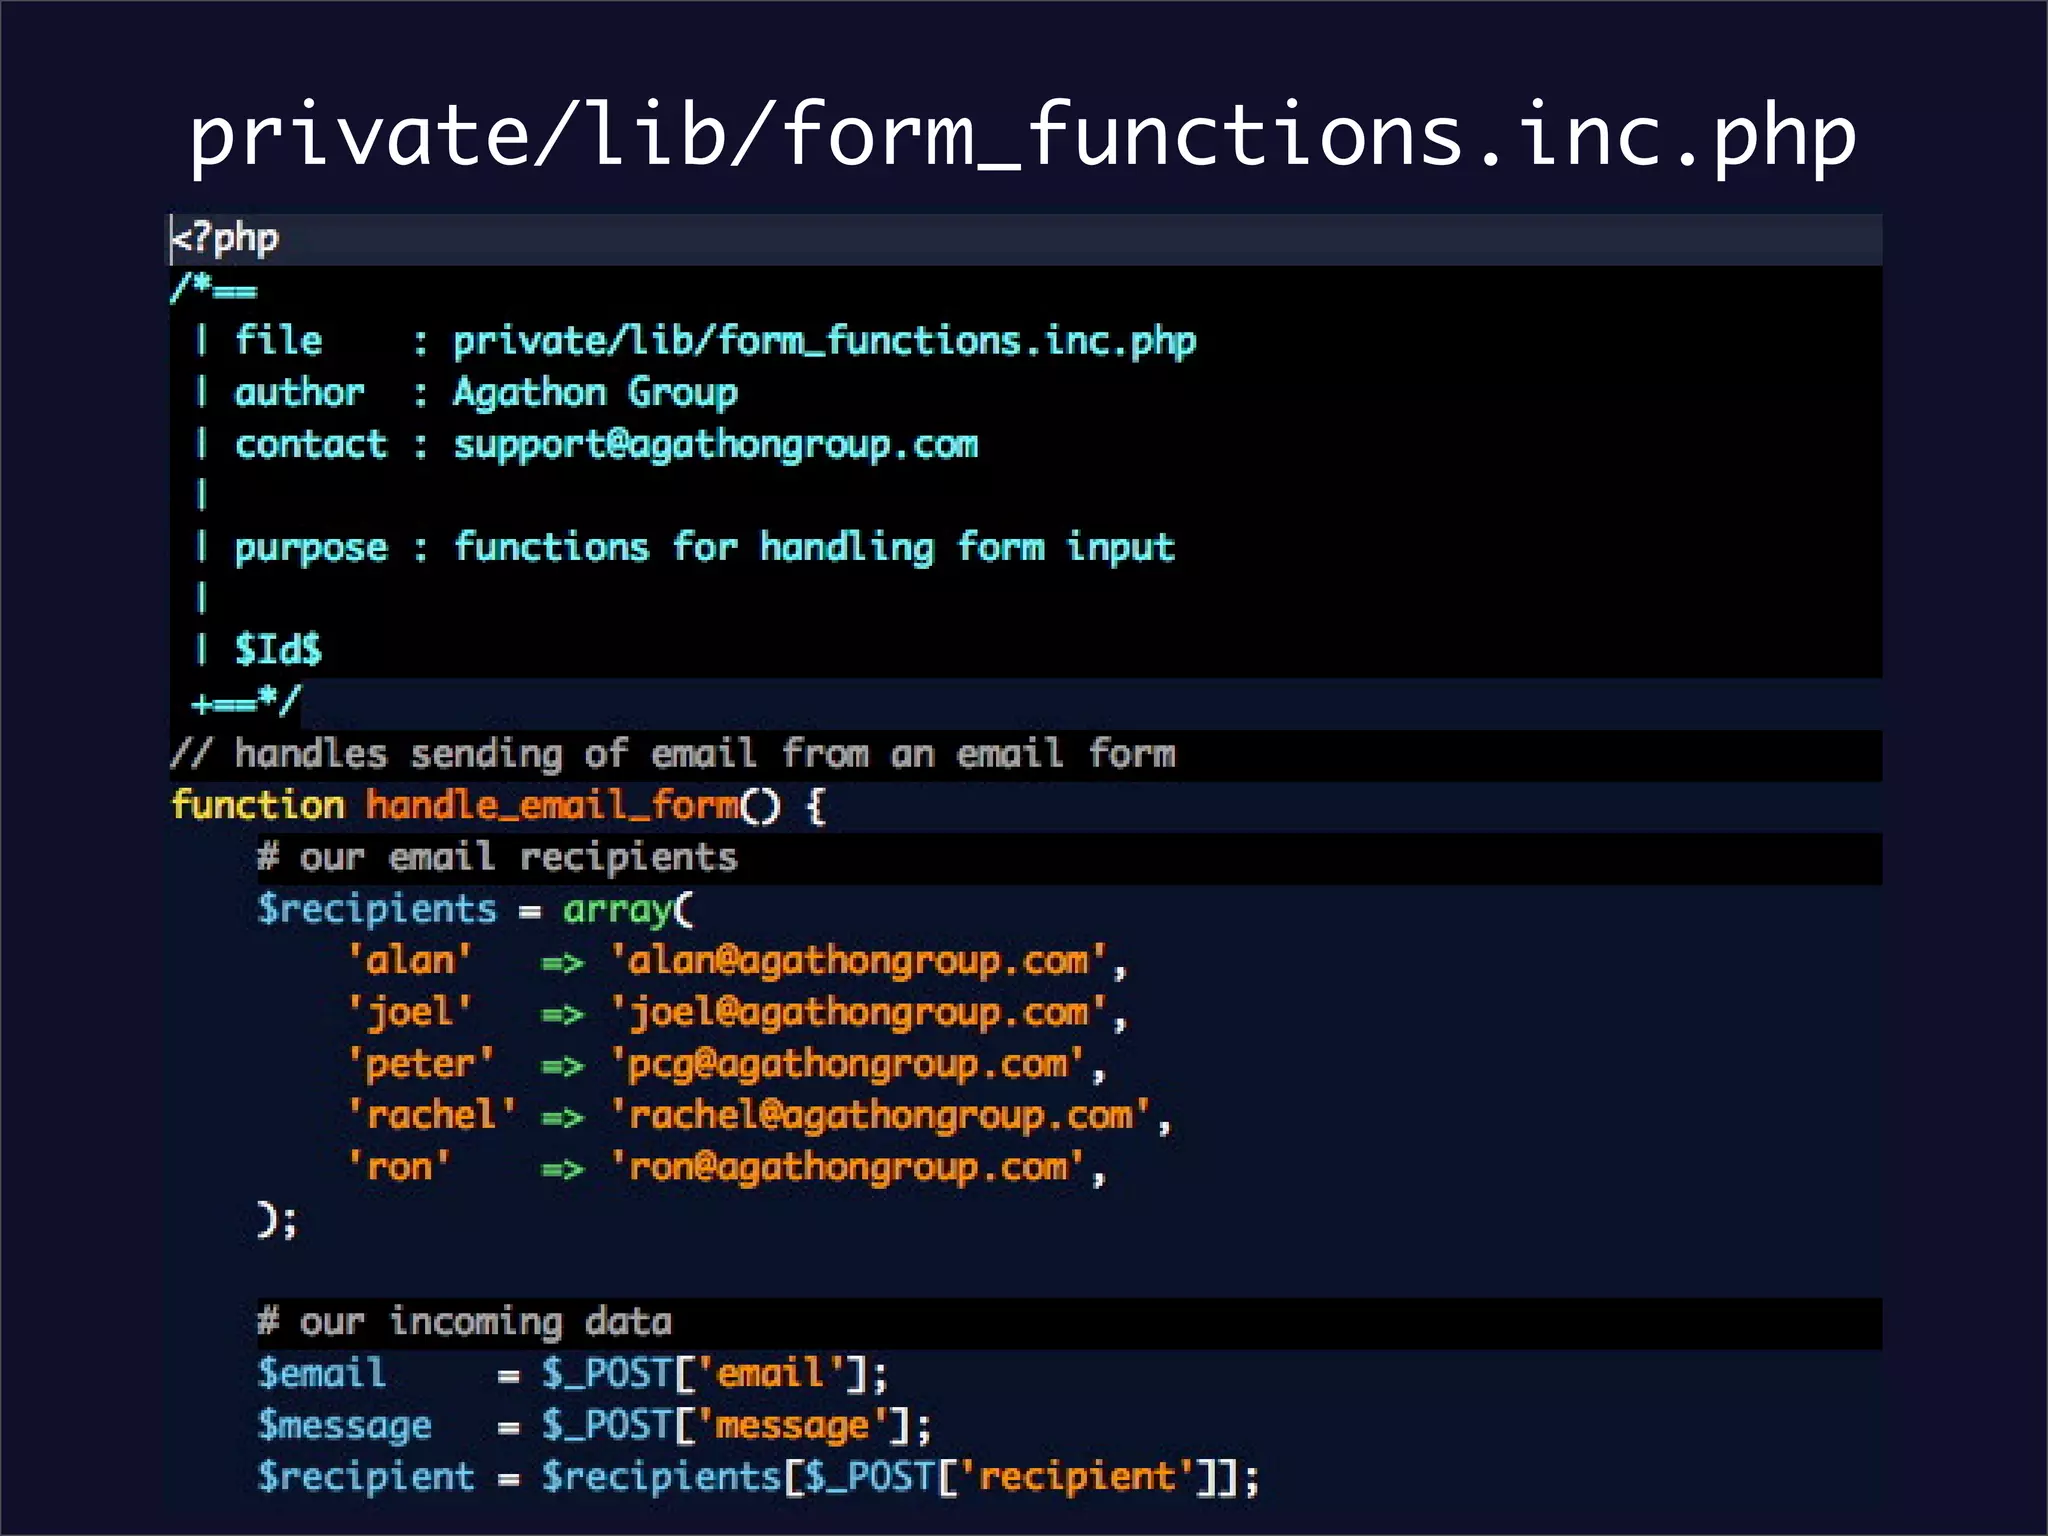This screenshot has width=2048, height=1536.
Task: Click the purpose line of the comment
Action: click(x=703, y=548)
